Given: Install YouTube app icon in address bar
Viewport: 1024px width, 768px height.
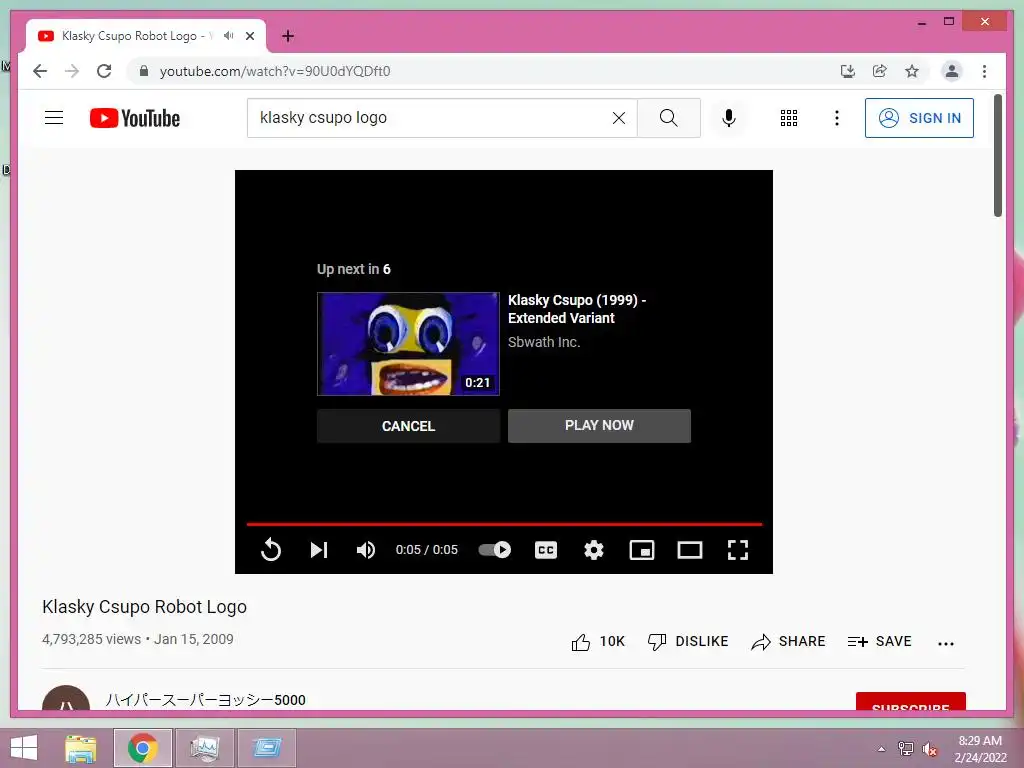Looking at the screenshot, I should pyautogui.click(x=848, y=71).
